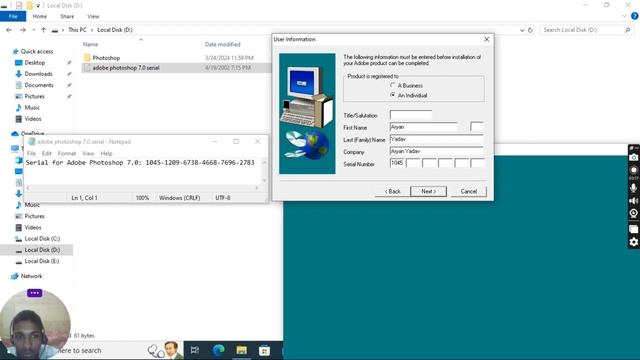Screen dimensions: 640x360
Task: Open Task View on the taskbar
Action: point(195,350)
